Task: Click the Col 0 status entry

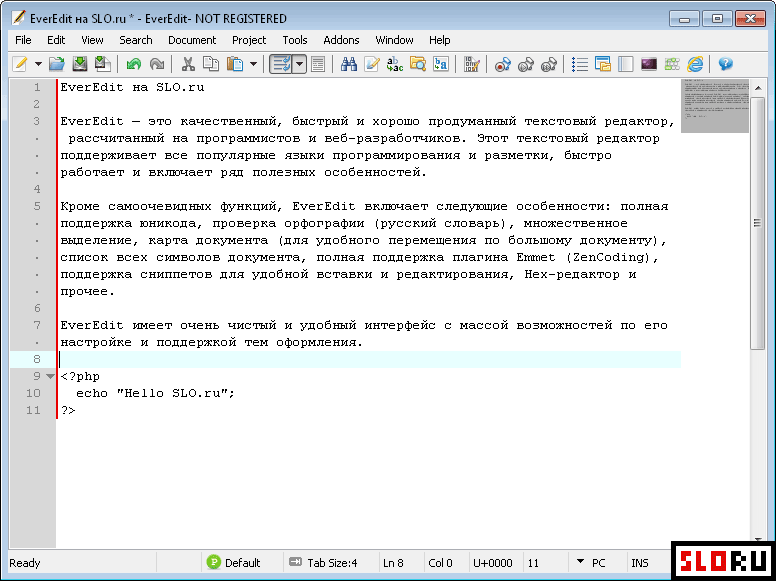Action: click(x=440, y=563)
